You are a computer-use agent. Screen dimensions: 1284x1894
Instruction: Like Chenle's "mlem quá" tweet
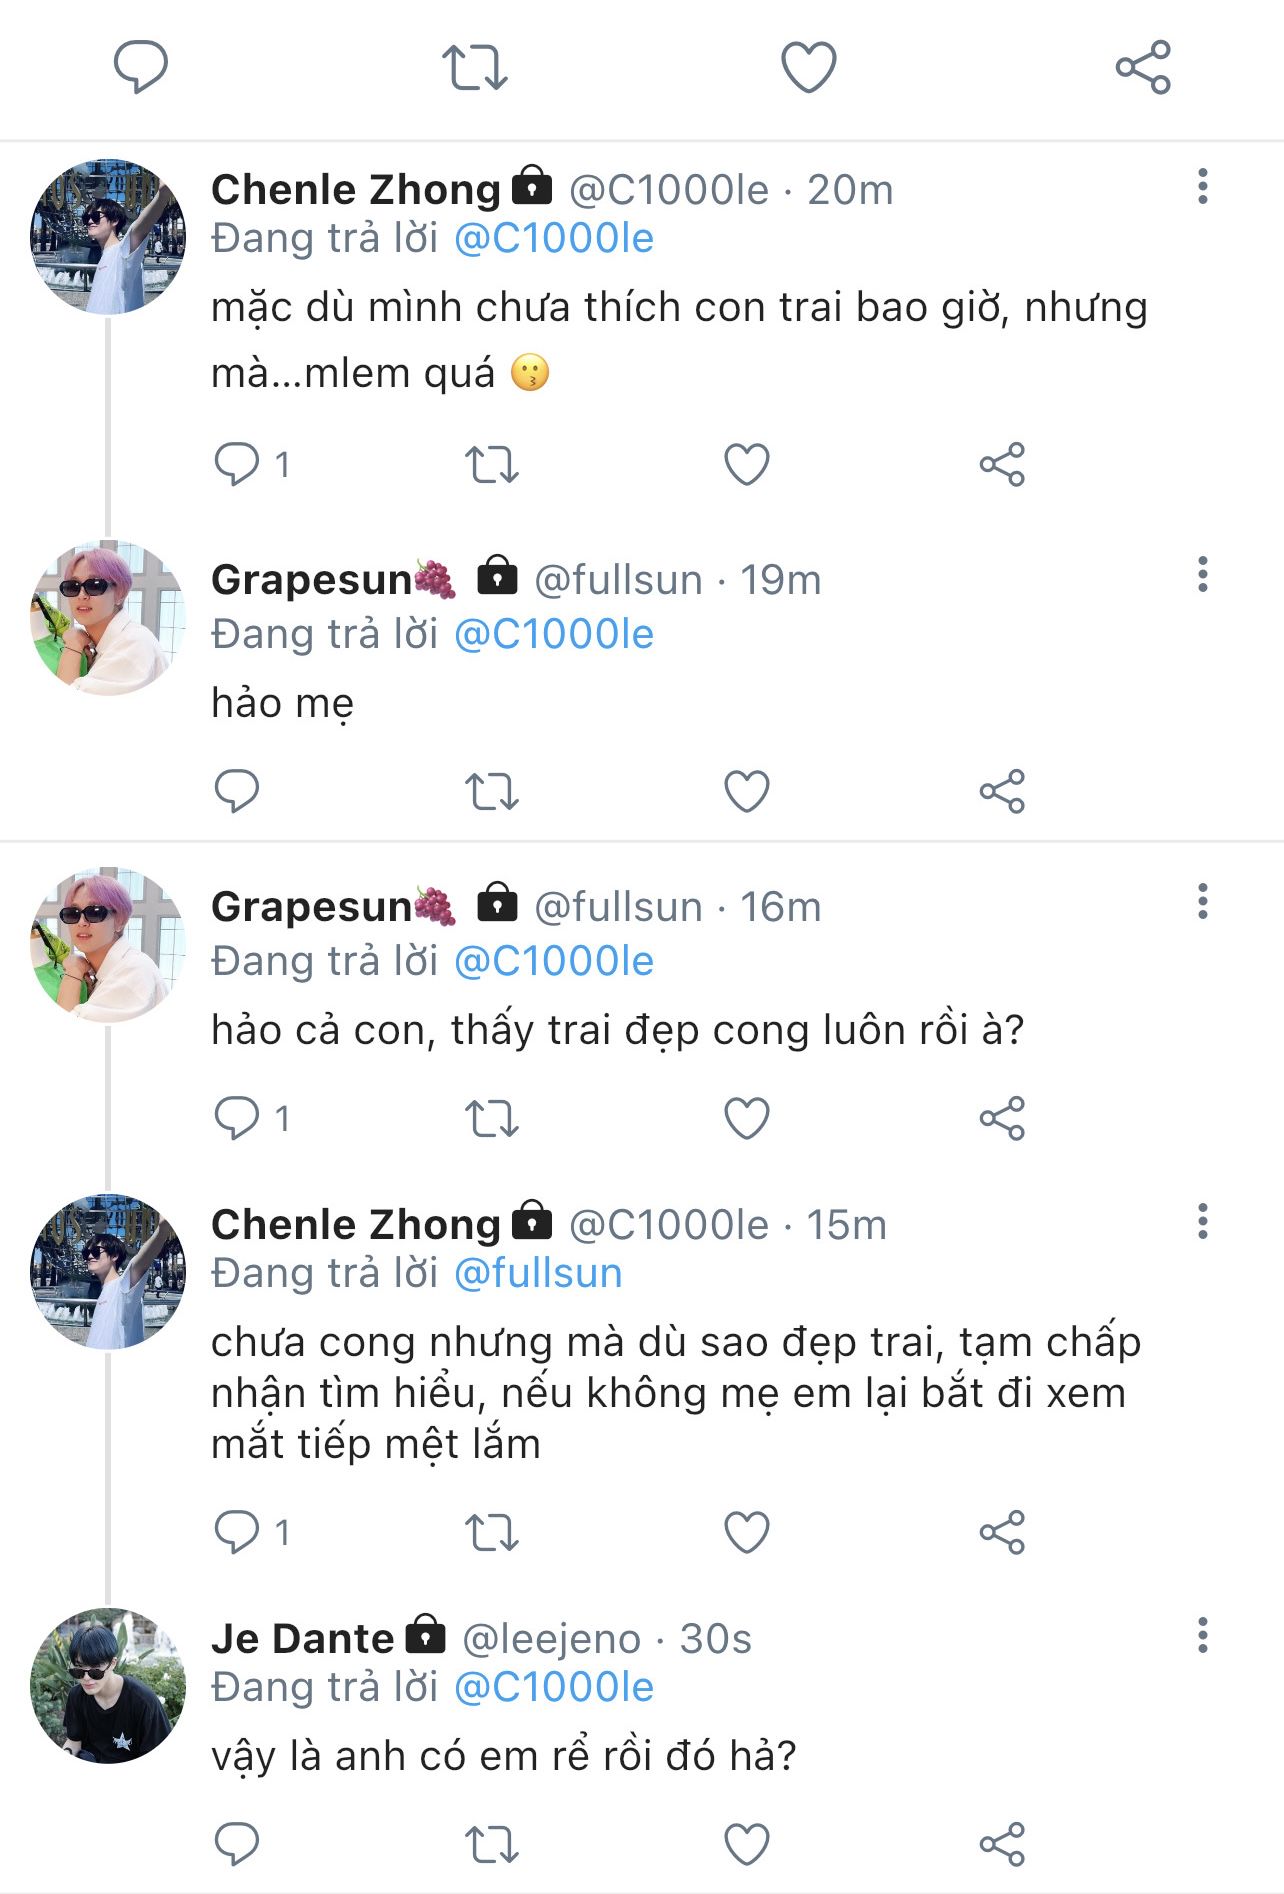(746, 464)
